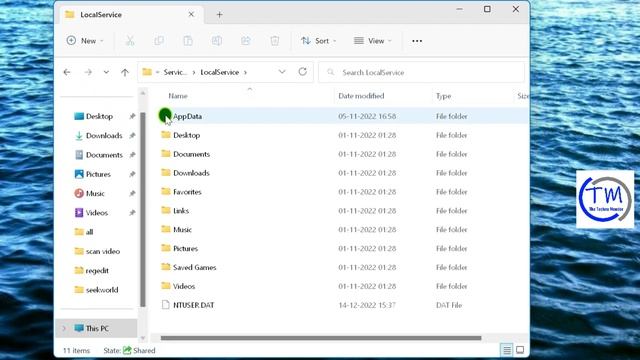Image resolution: width=640 pixels, height=360 pixels.
Task: Select the Saved Games folder icon
Action: (165, 267)
